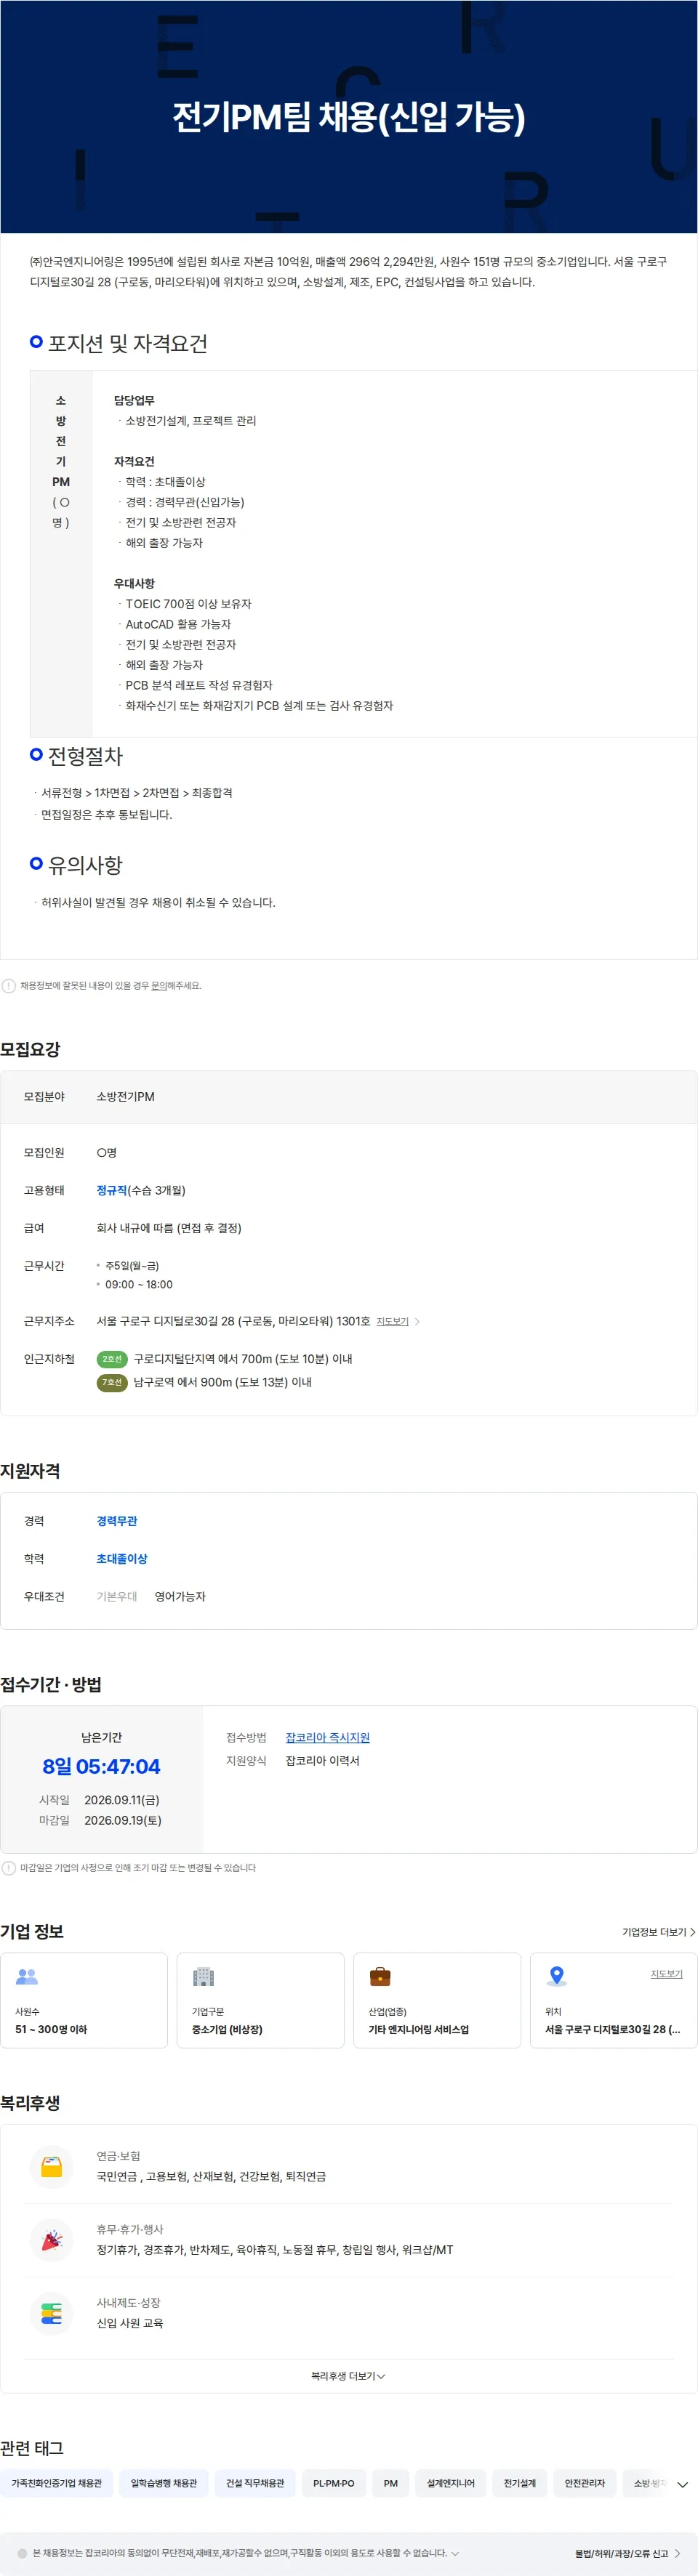Expand 복리후생 더보기
The image size is (698, 2576).
pos(348,2376)
